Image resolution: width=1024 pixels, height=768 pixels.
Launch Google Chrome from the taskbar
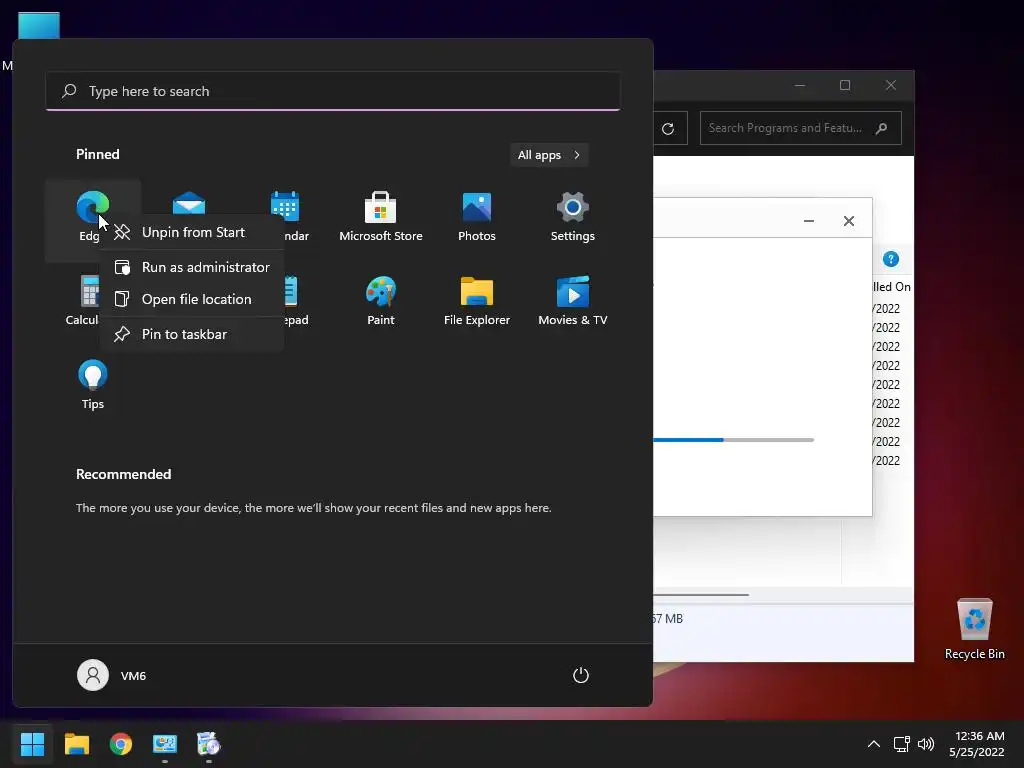pyautogui.click(x=121, y=744)
